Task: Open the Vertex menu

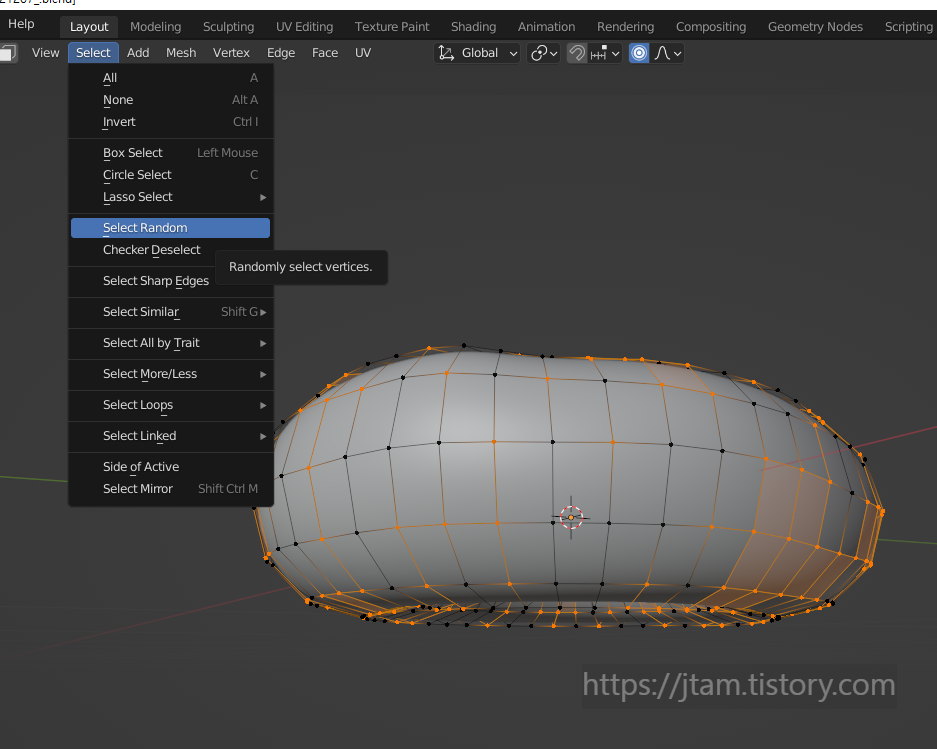Action: tap(231, 53)
